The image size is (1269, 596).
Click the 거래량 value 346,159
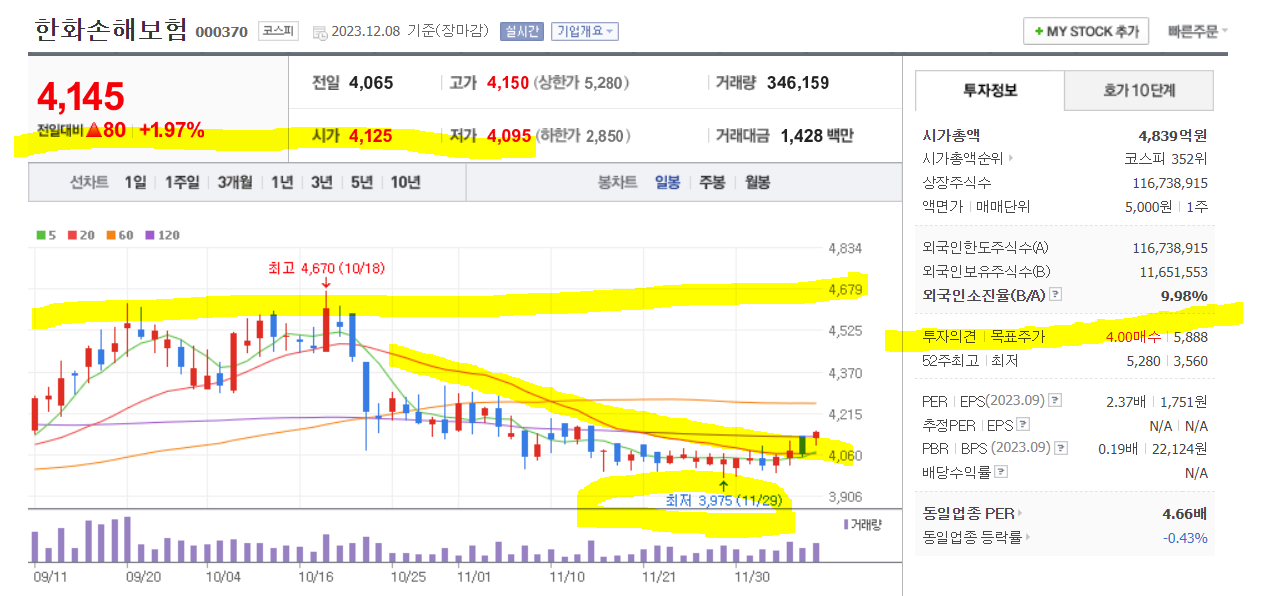point(798,83)
